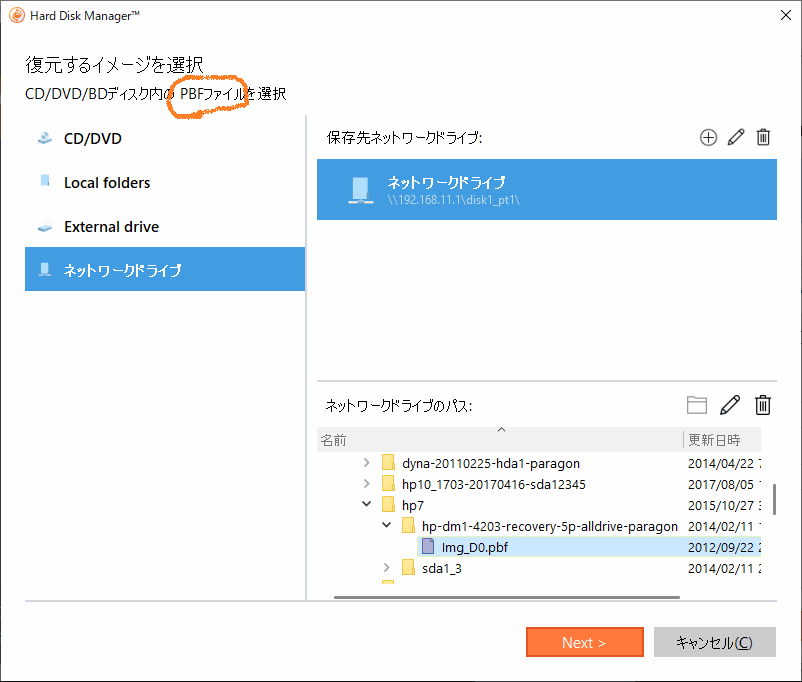
Task: Delete the network drive using the trash icon
Action: click(763, 137)
